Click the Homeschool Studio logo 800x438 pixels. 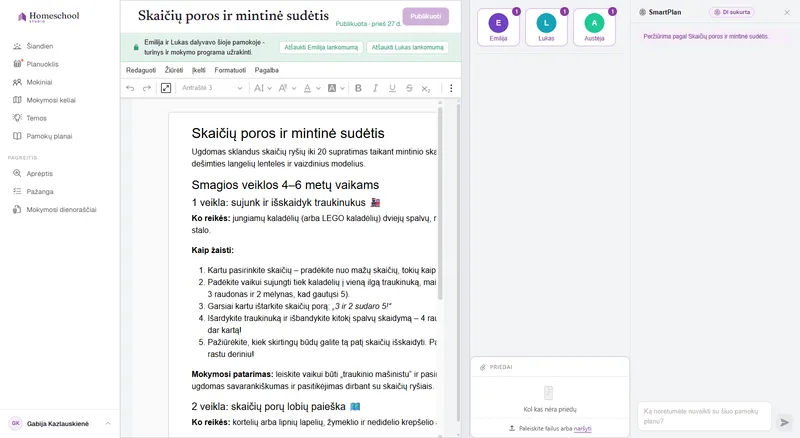click(x=48, y=16)
